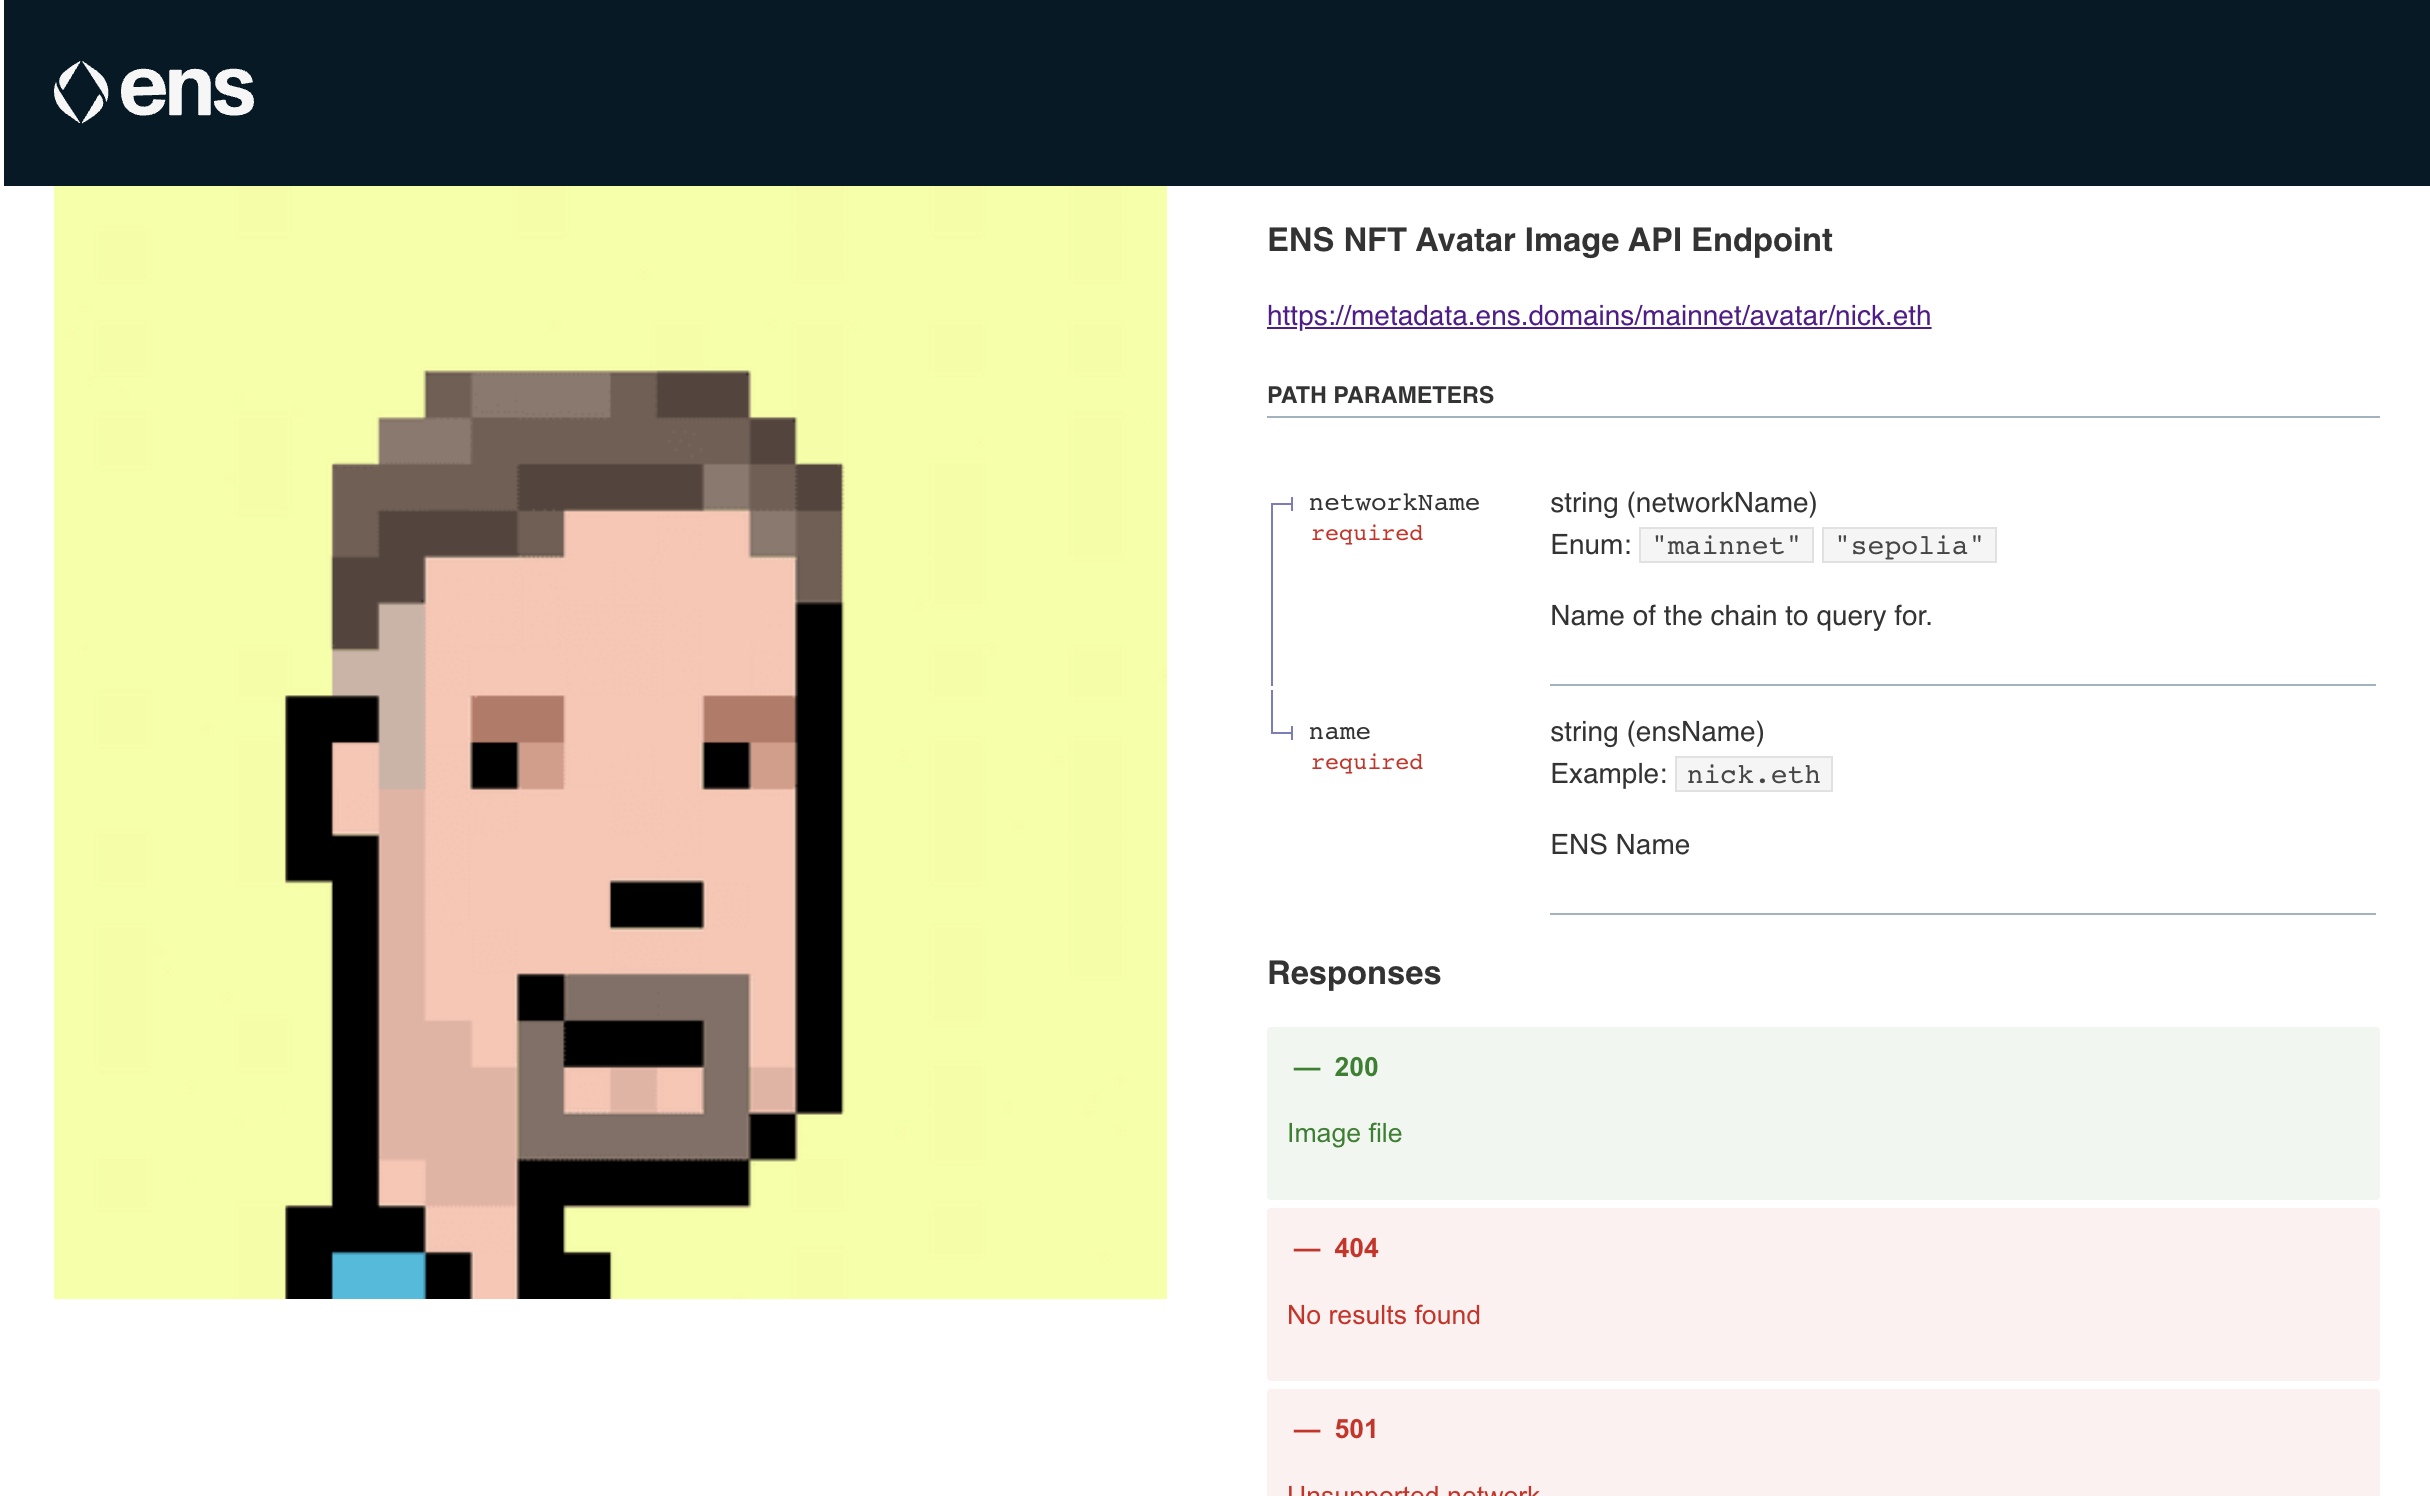
Task: Click the PATH PARAMETERS heading
Action: 1379,395
